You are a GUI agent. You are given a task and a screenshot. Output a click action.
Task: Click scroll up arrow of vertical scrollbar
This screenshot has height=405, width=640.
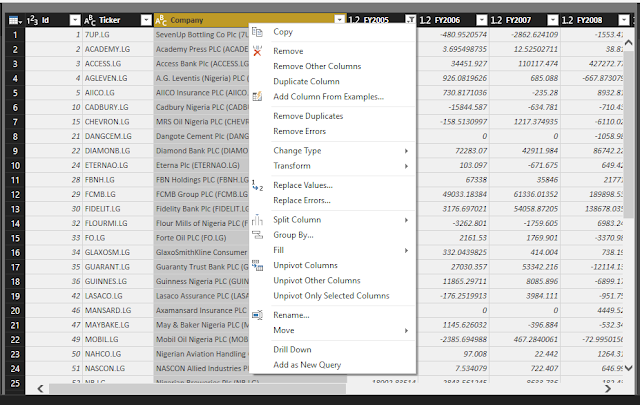(629, 42)
